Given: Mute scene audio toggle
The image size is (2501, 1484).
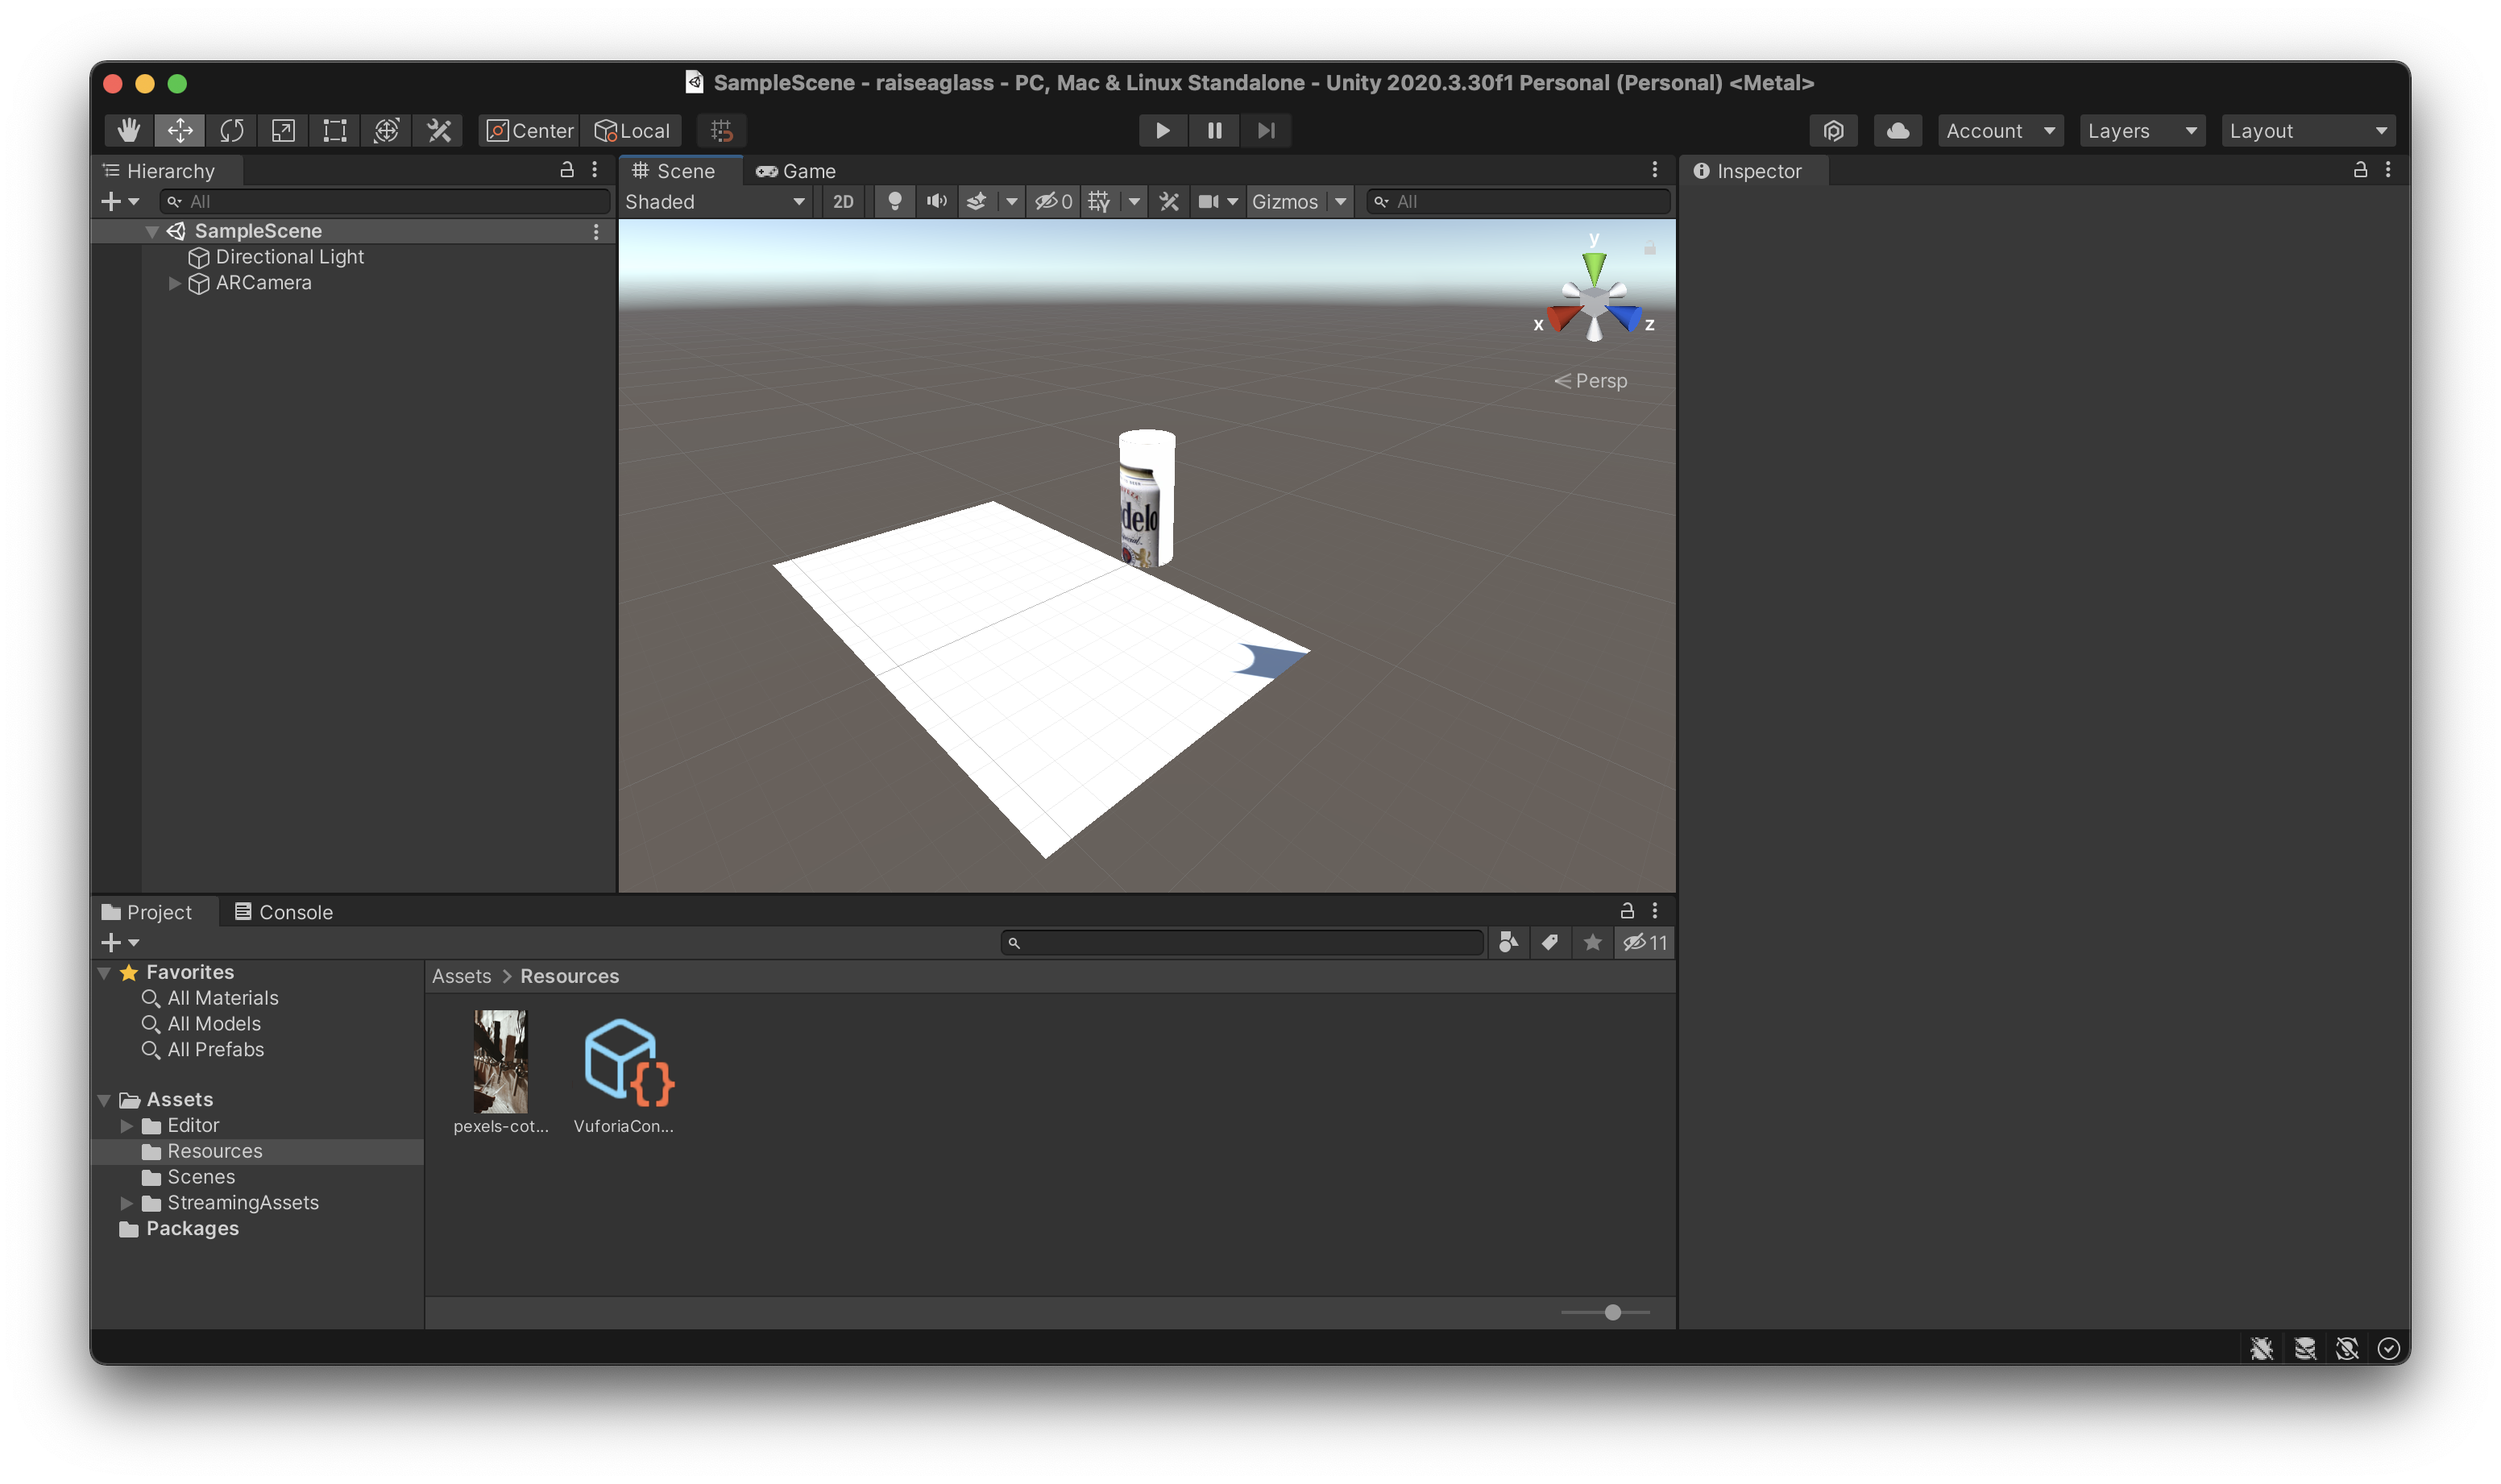Looking at the screenshot, I should (936, 202).
